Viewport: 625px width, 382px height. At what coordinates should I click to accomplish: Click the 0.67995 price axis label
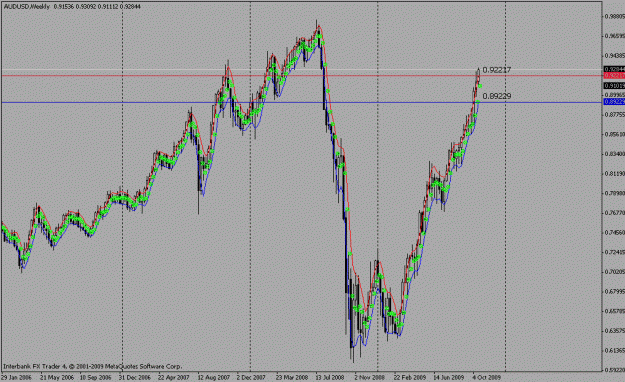(x=615, y=291)
